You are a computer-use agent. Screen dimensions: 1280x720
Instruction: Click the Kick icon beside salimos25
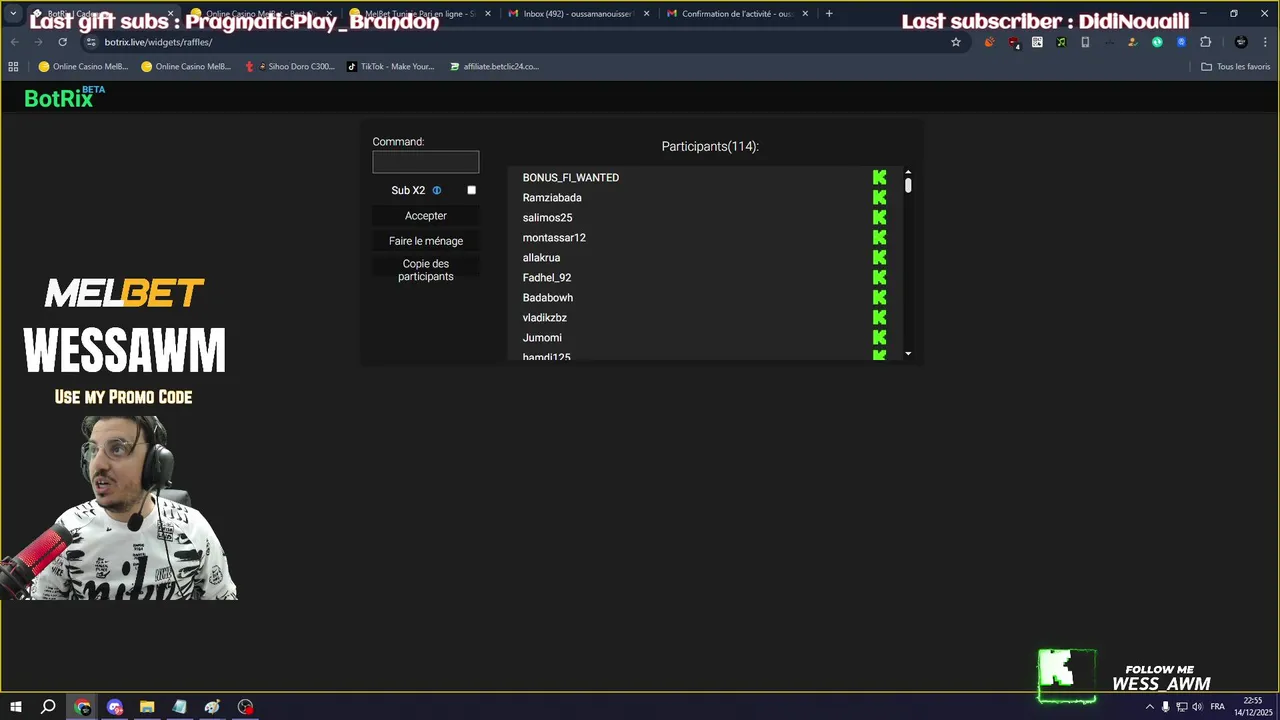(x=879, y=217)
